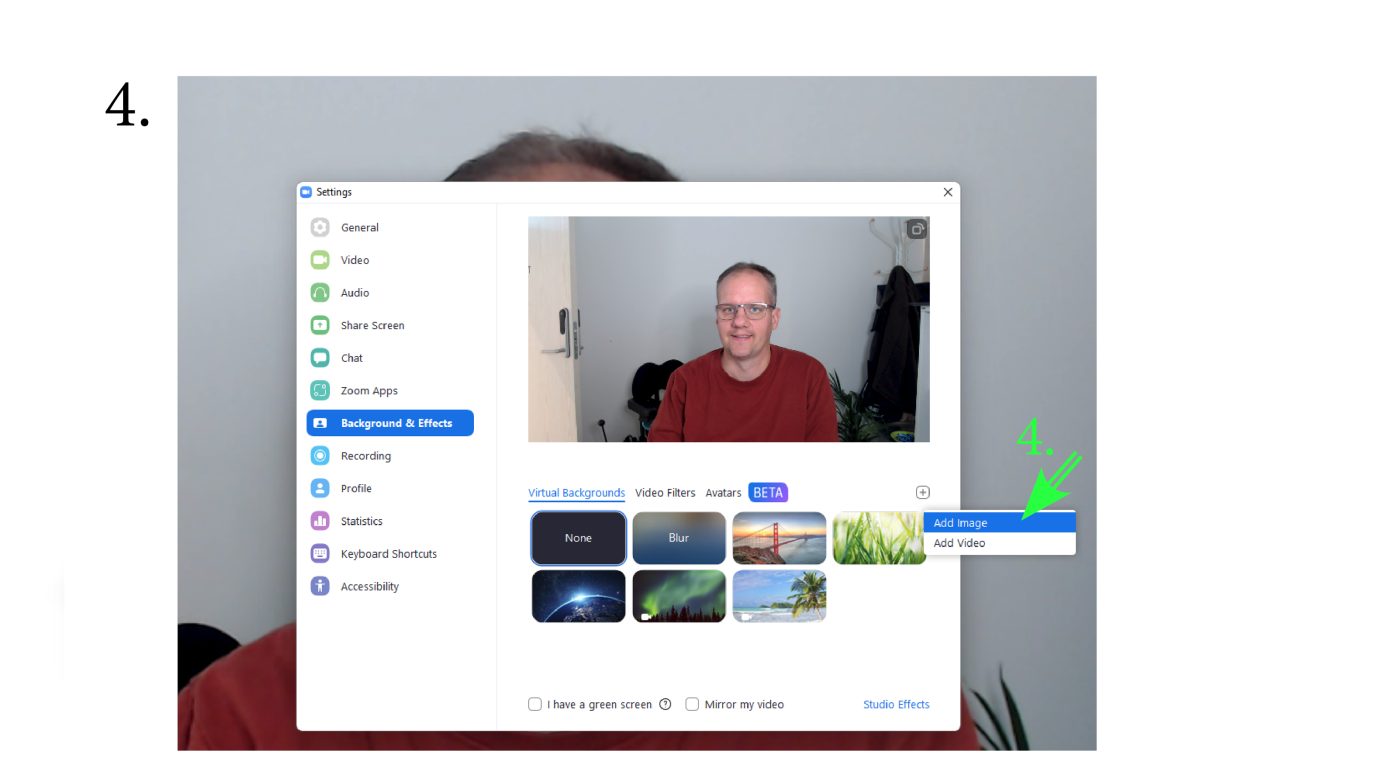Screen dimensions: 1400x763
Task: Click the camera video preview
Action: [x=729, y=329]
